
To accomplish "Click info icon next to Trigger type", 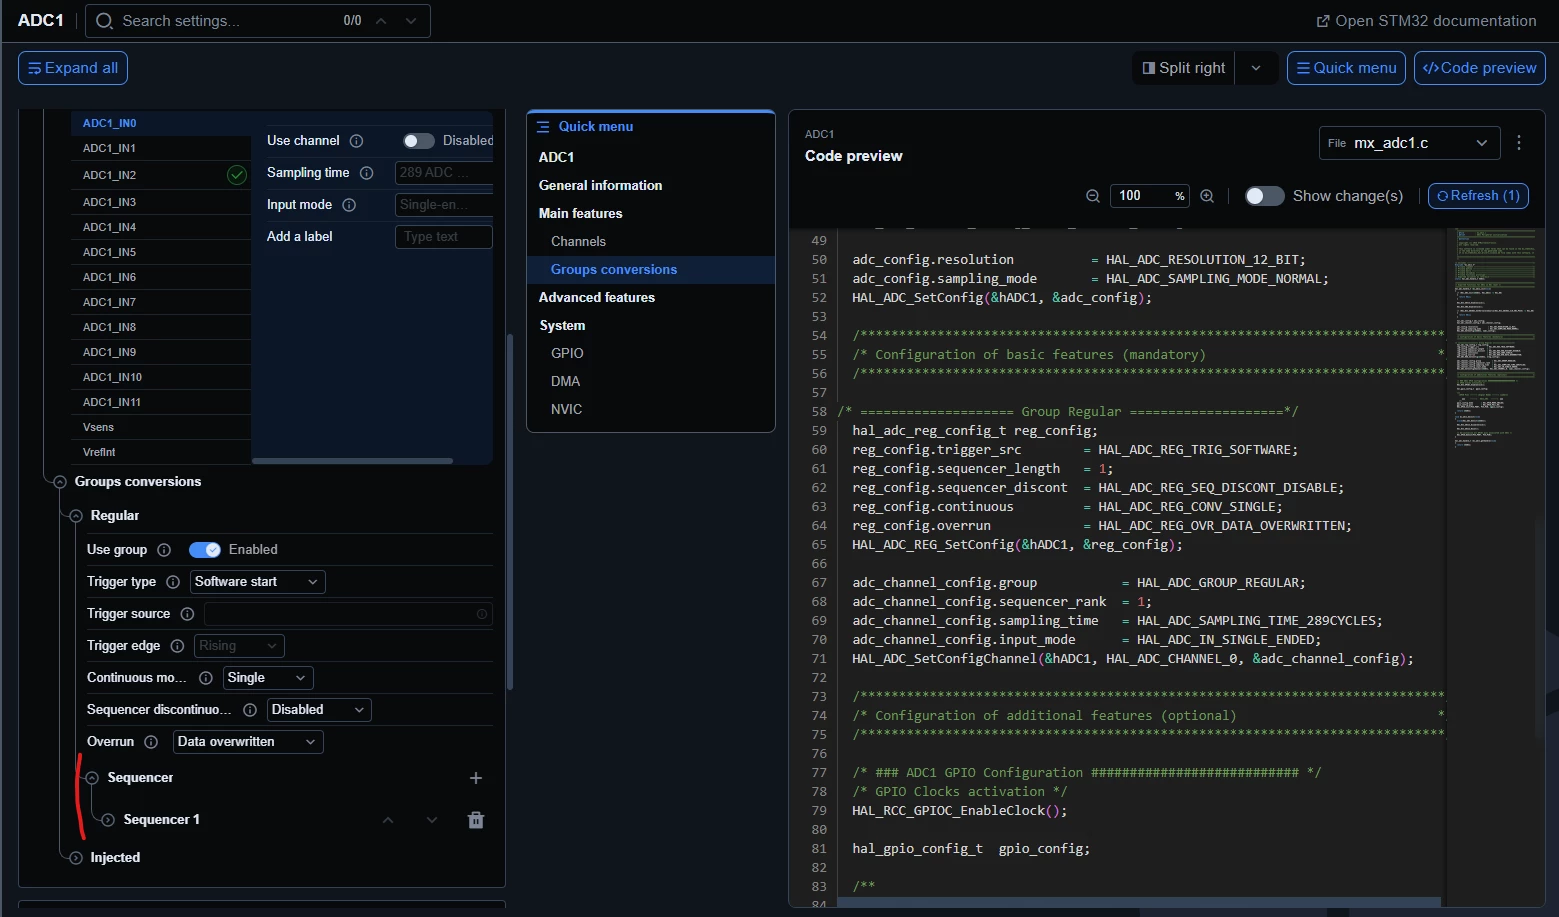I will (173, 582).
